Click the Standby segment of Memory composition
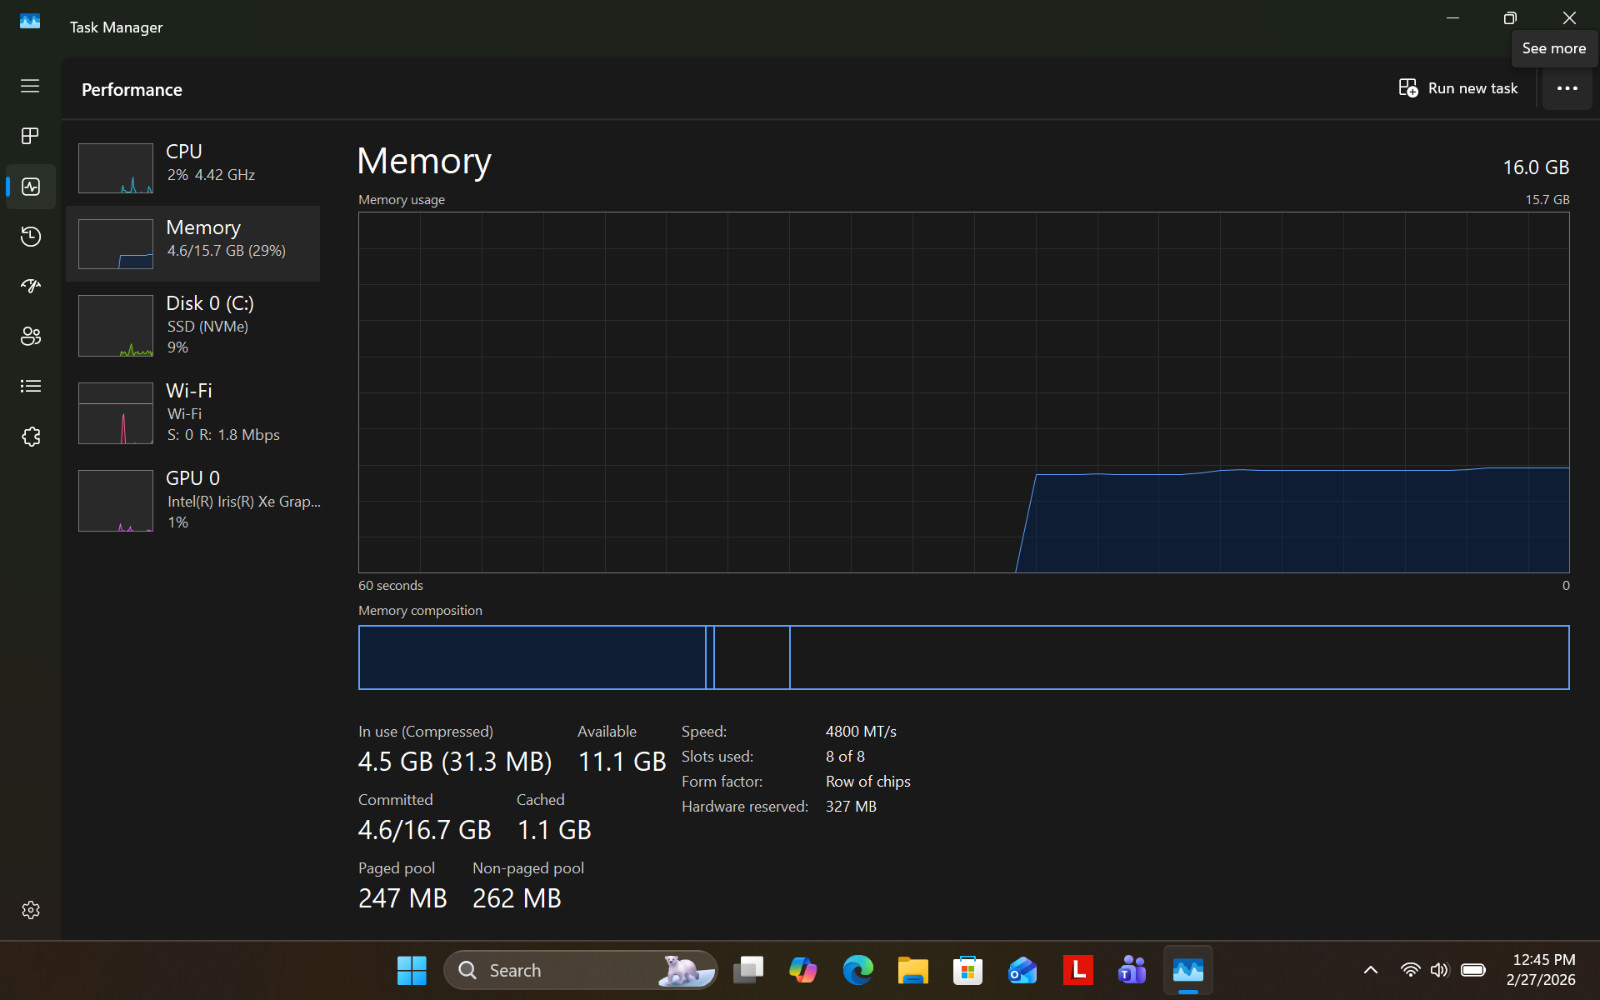Viewport: 1600px width, 1000px height. coord(752,657)
